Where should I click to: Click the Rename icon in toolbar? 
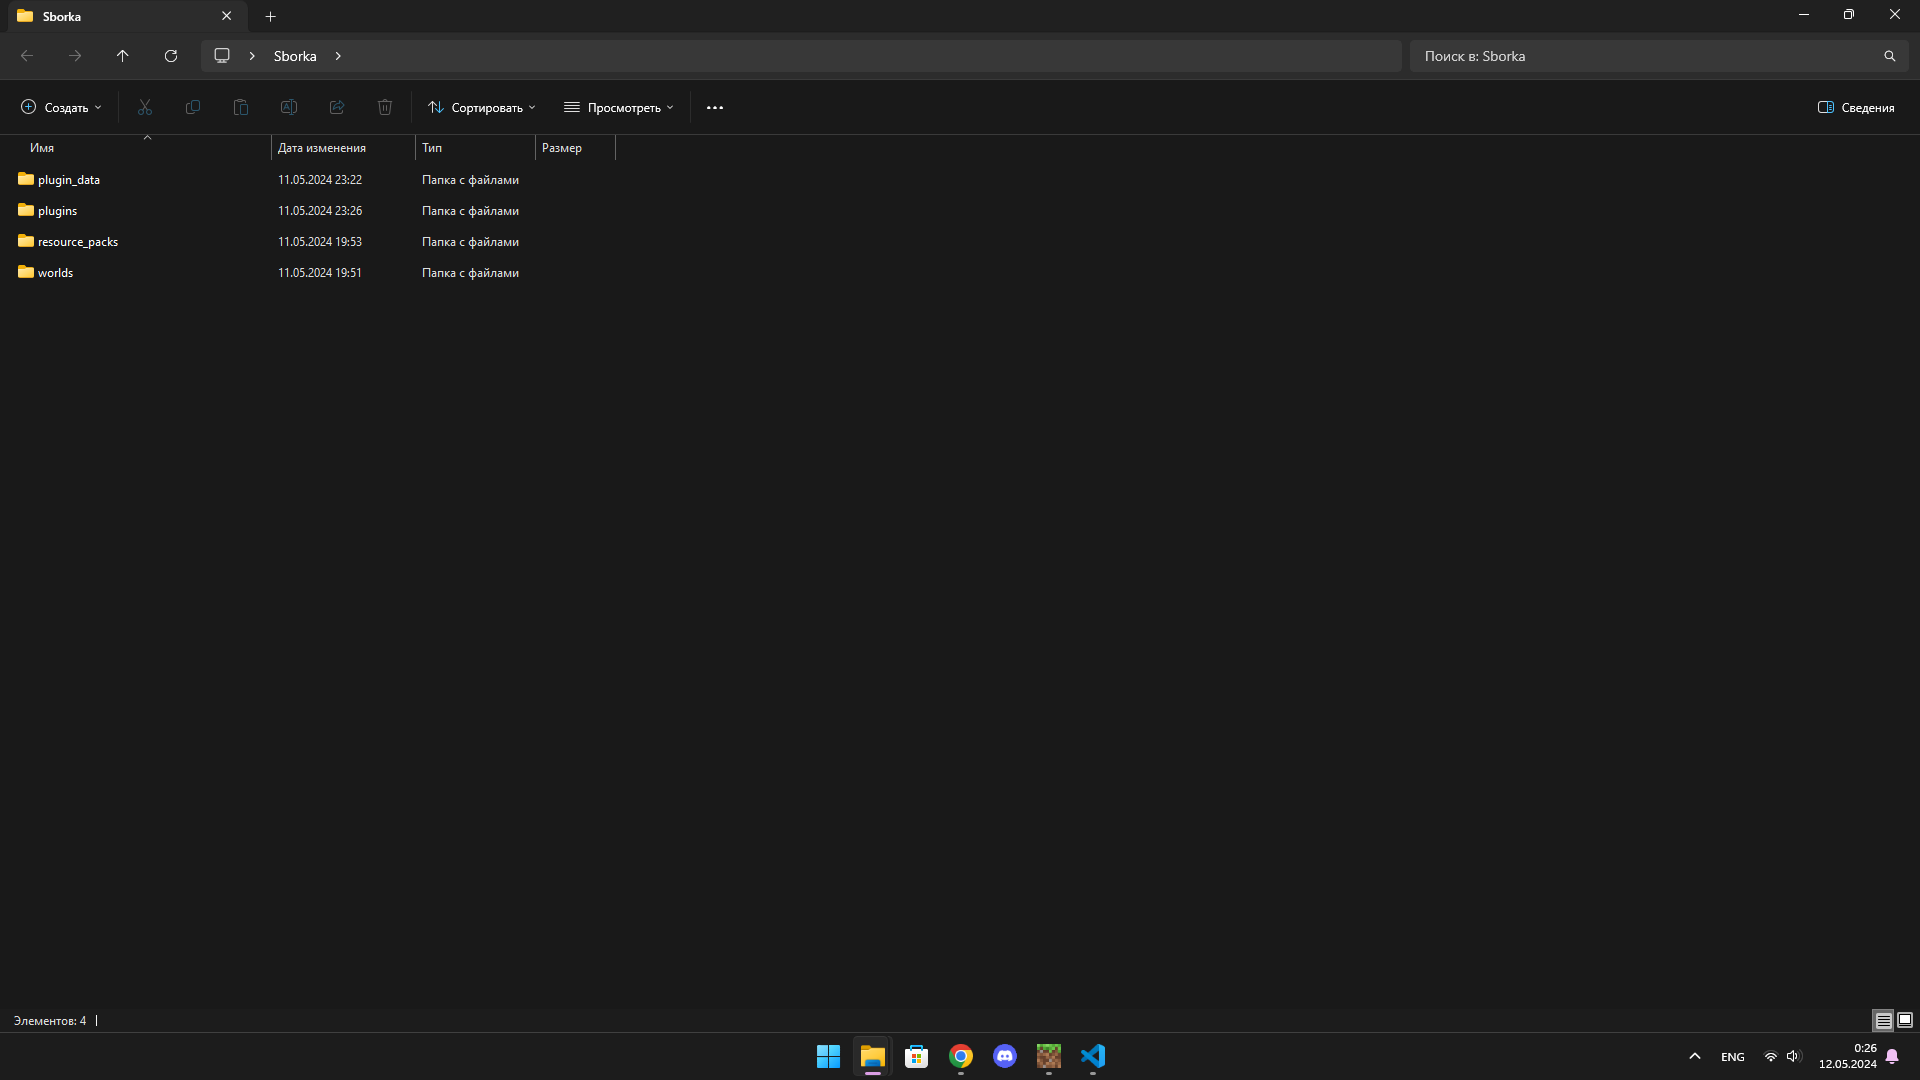[289, 107]
